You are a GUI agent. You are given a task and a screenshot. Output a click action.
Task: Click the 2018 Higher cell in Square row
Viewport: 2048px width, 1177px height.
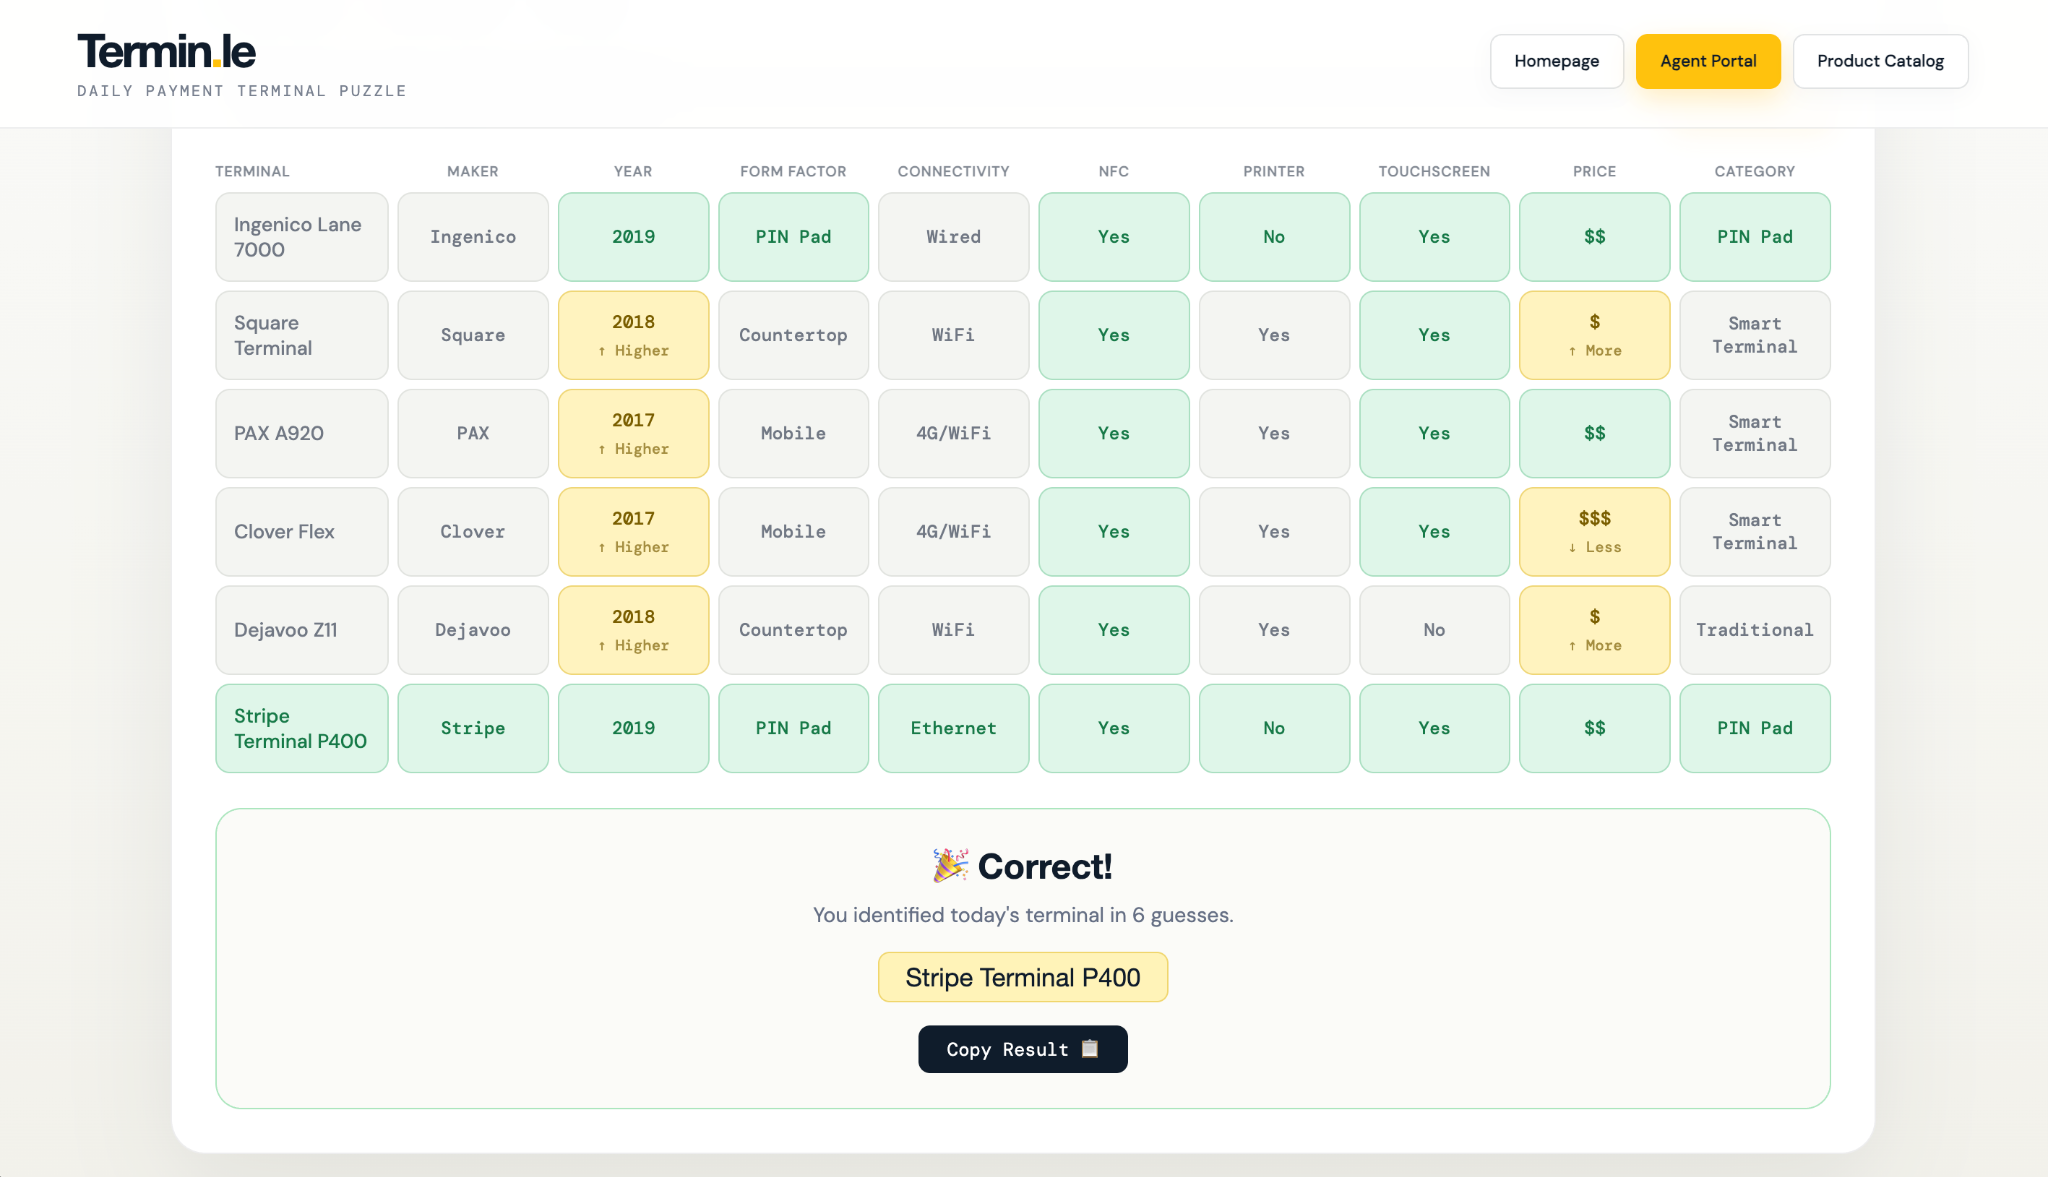click(633, 335)
